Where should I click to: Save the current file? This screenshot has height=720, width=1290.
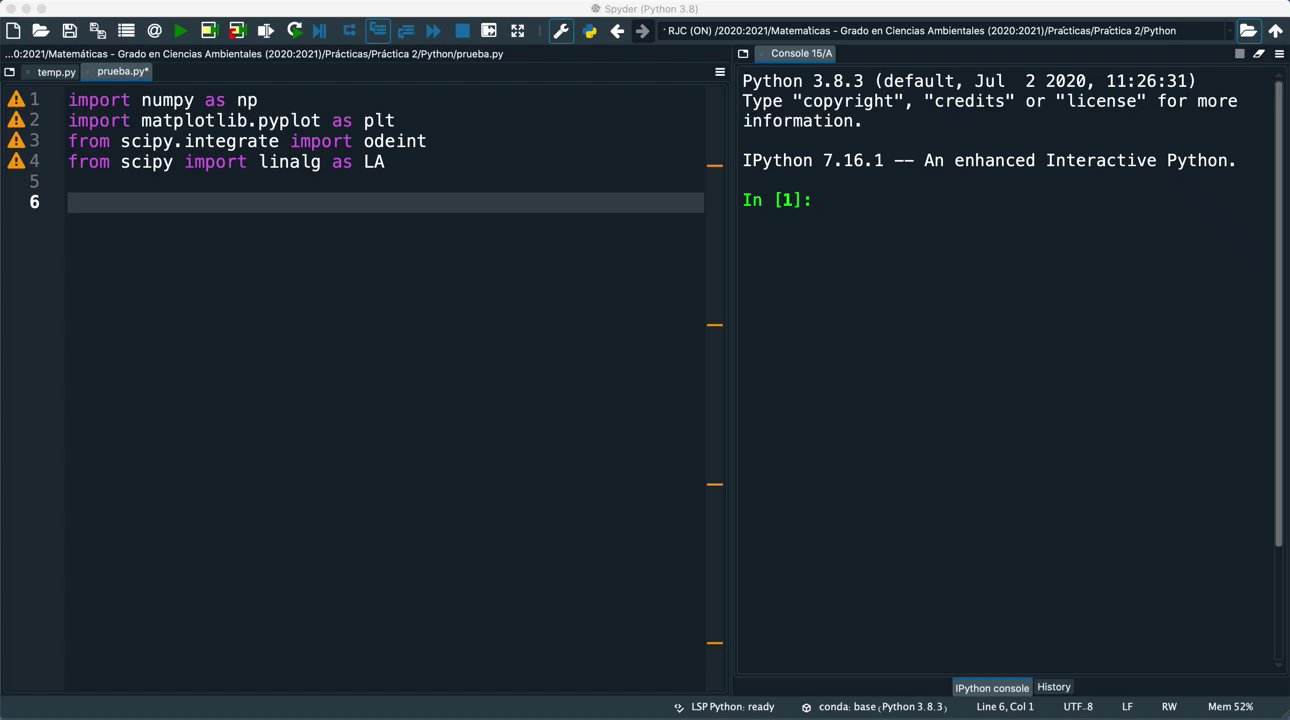pos(69,31)
